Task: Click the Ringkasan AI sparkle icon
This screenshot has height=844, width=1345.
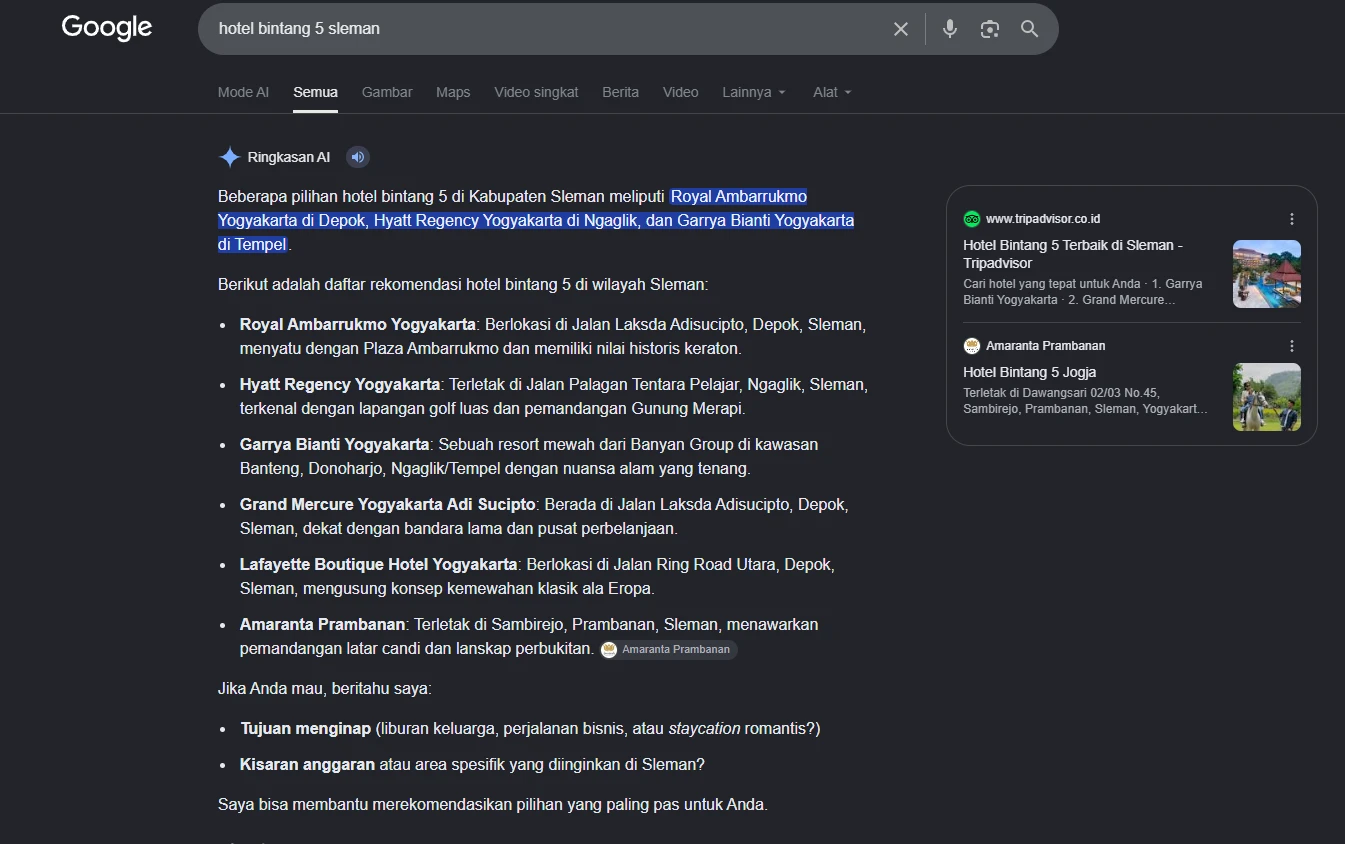Action: [230, 157]
